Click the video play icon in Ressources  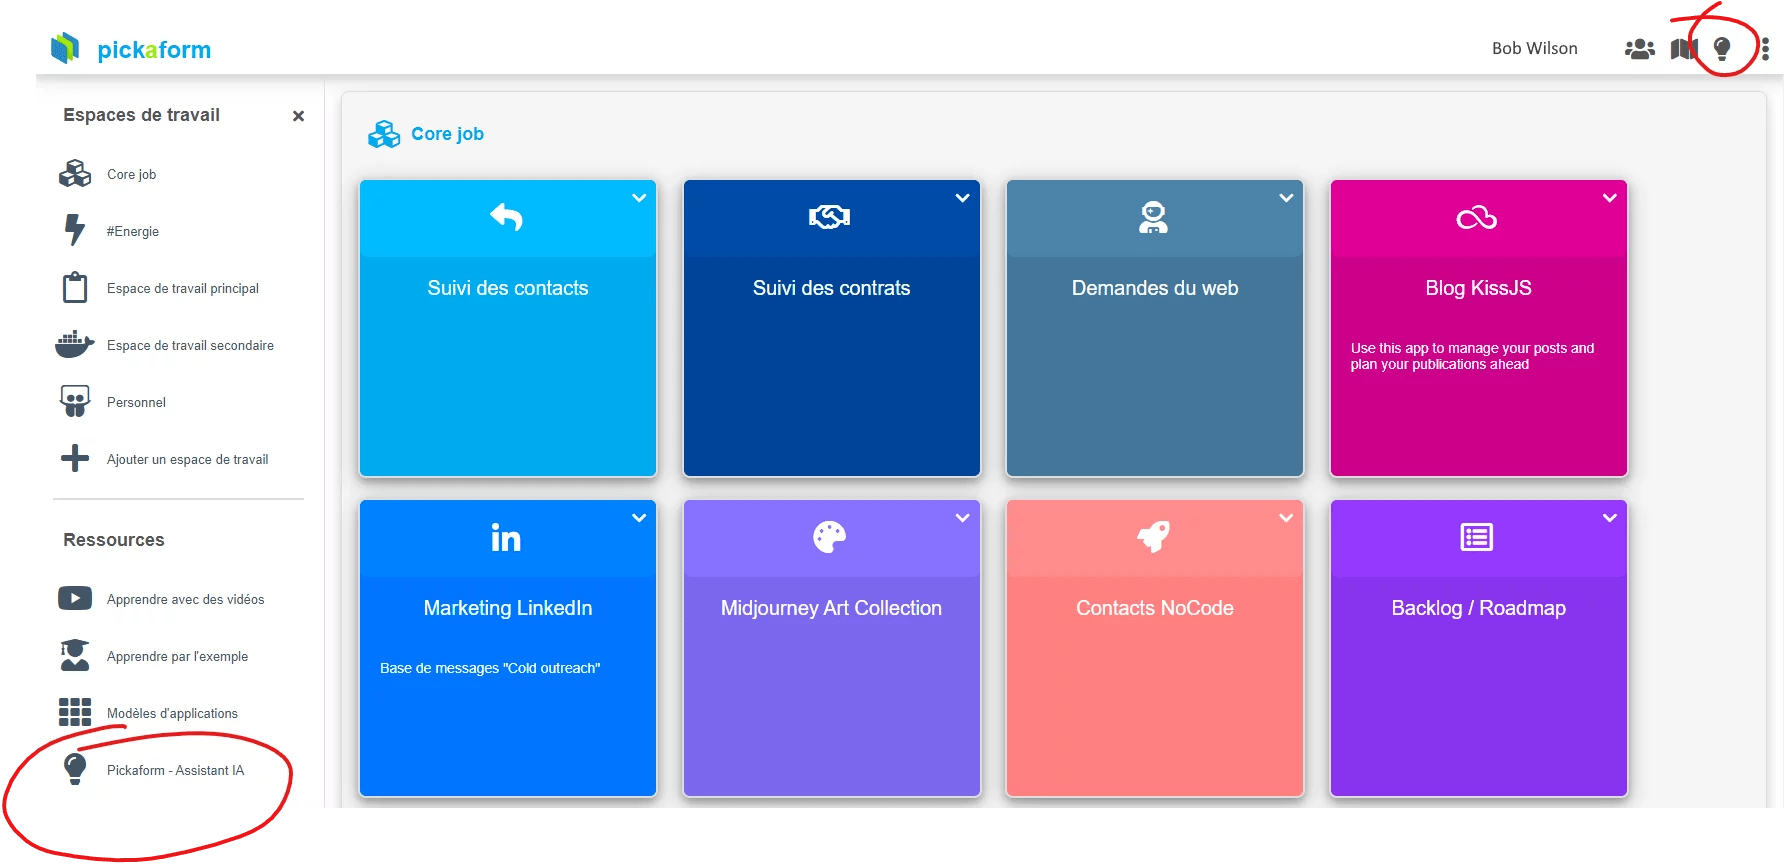(75, 598)
